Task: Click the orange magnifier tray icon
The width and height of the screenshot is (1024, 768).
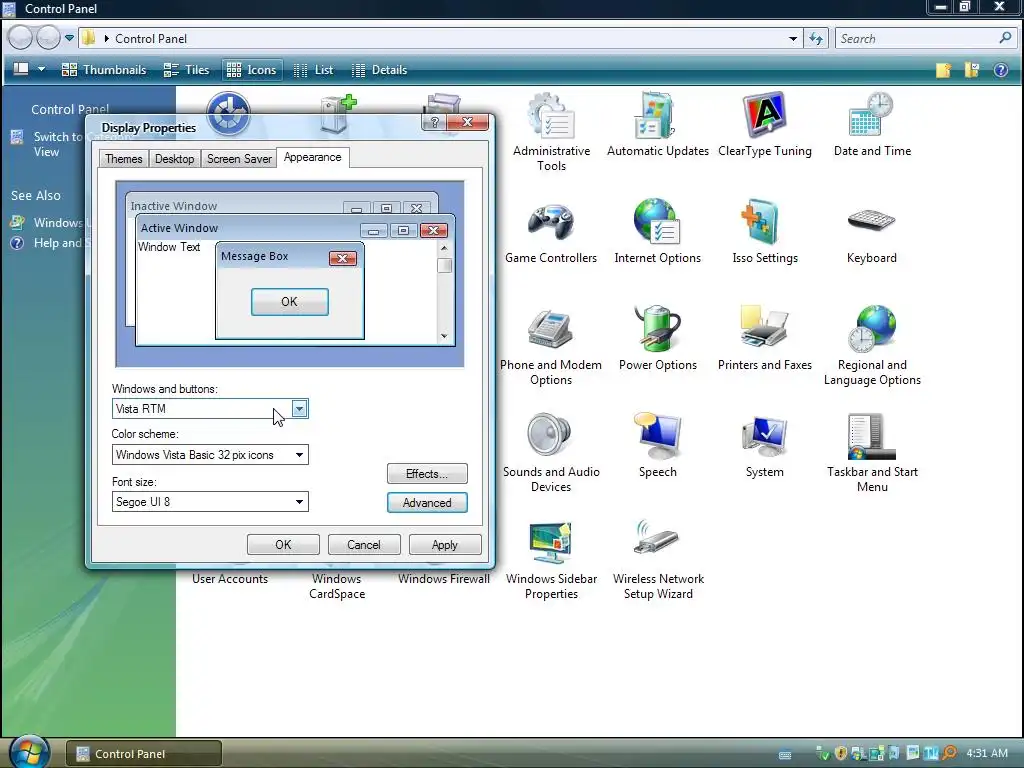Action: tap(950, 753)
